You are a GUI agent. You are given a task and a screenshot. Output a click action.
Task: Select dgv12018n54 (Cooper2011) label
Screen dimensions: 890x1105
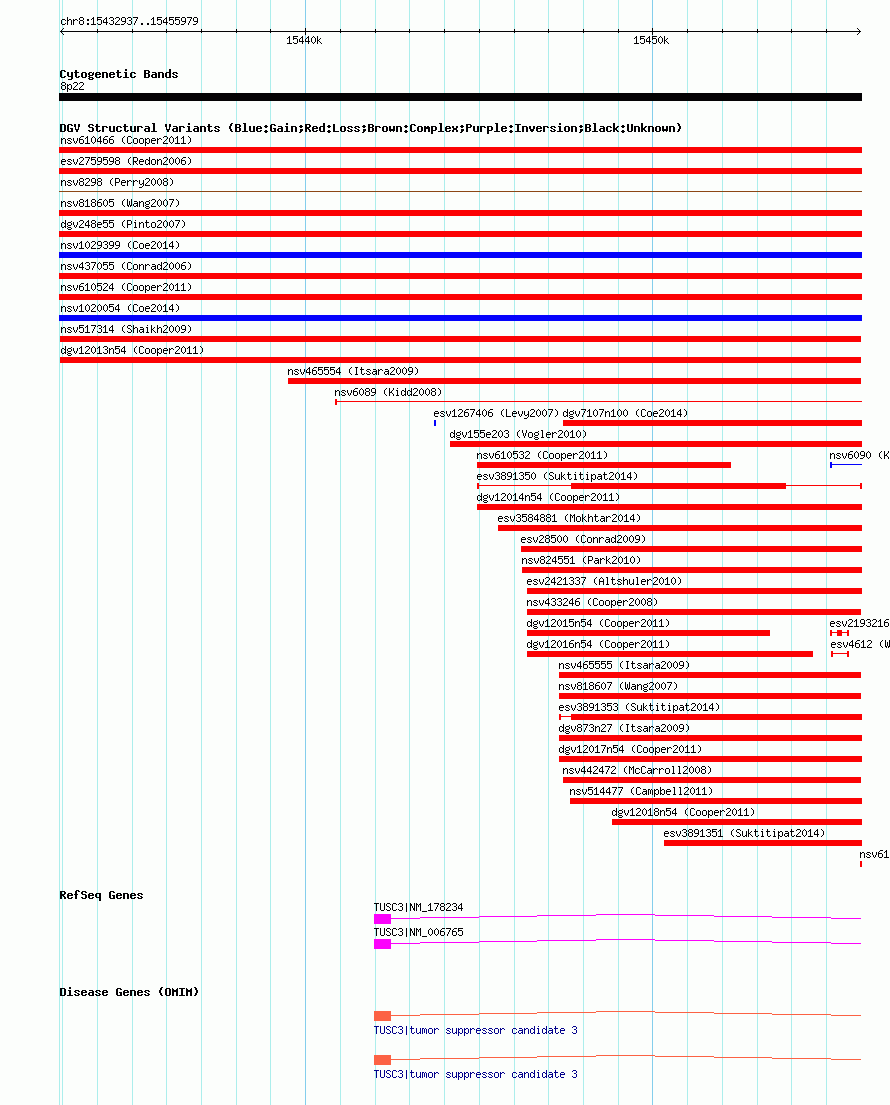coord(683,813)
